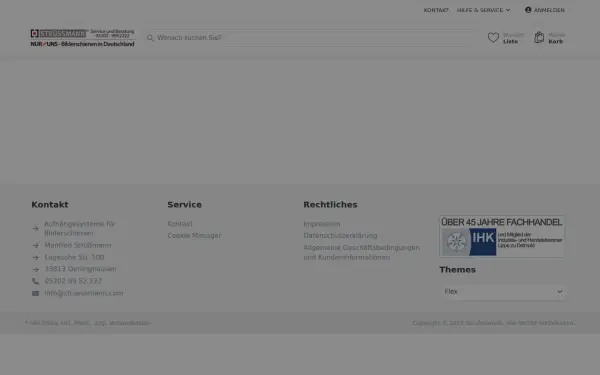Image resolution: width=600 pixels, height=375 pixels.
Task: Expand the Hilfe & Service menu
Action: click(483, 10)
